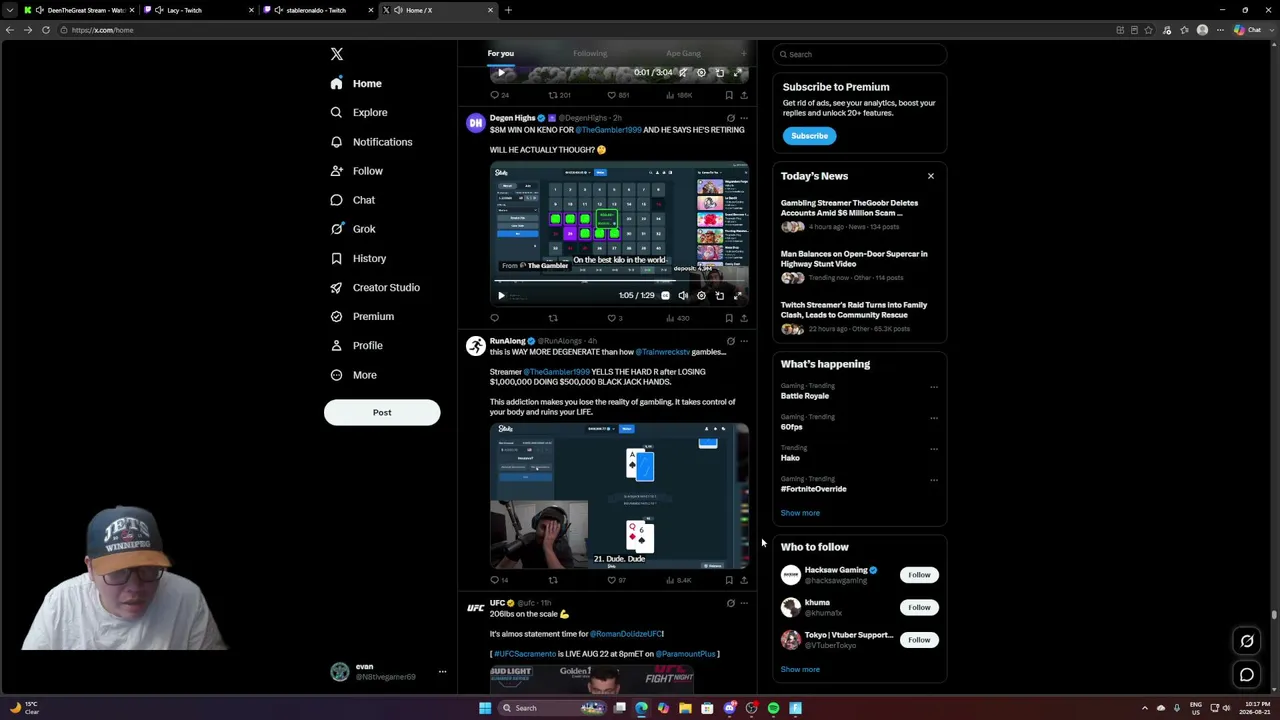Play the Degen Highs keno video
This screenshot has width=1280, height=720.
point(501,296)
